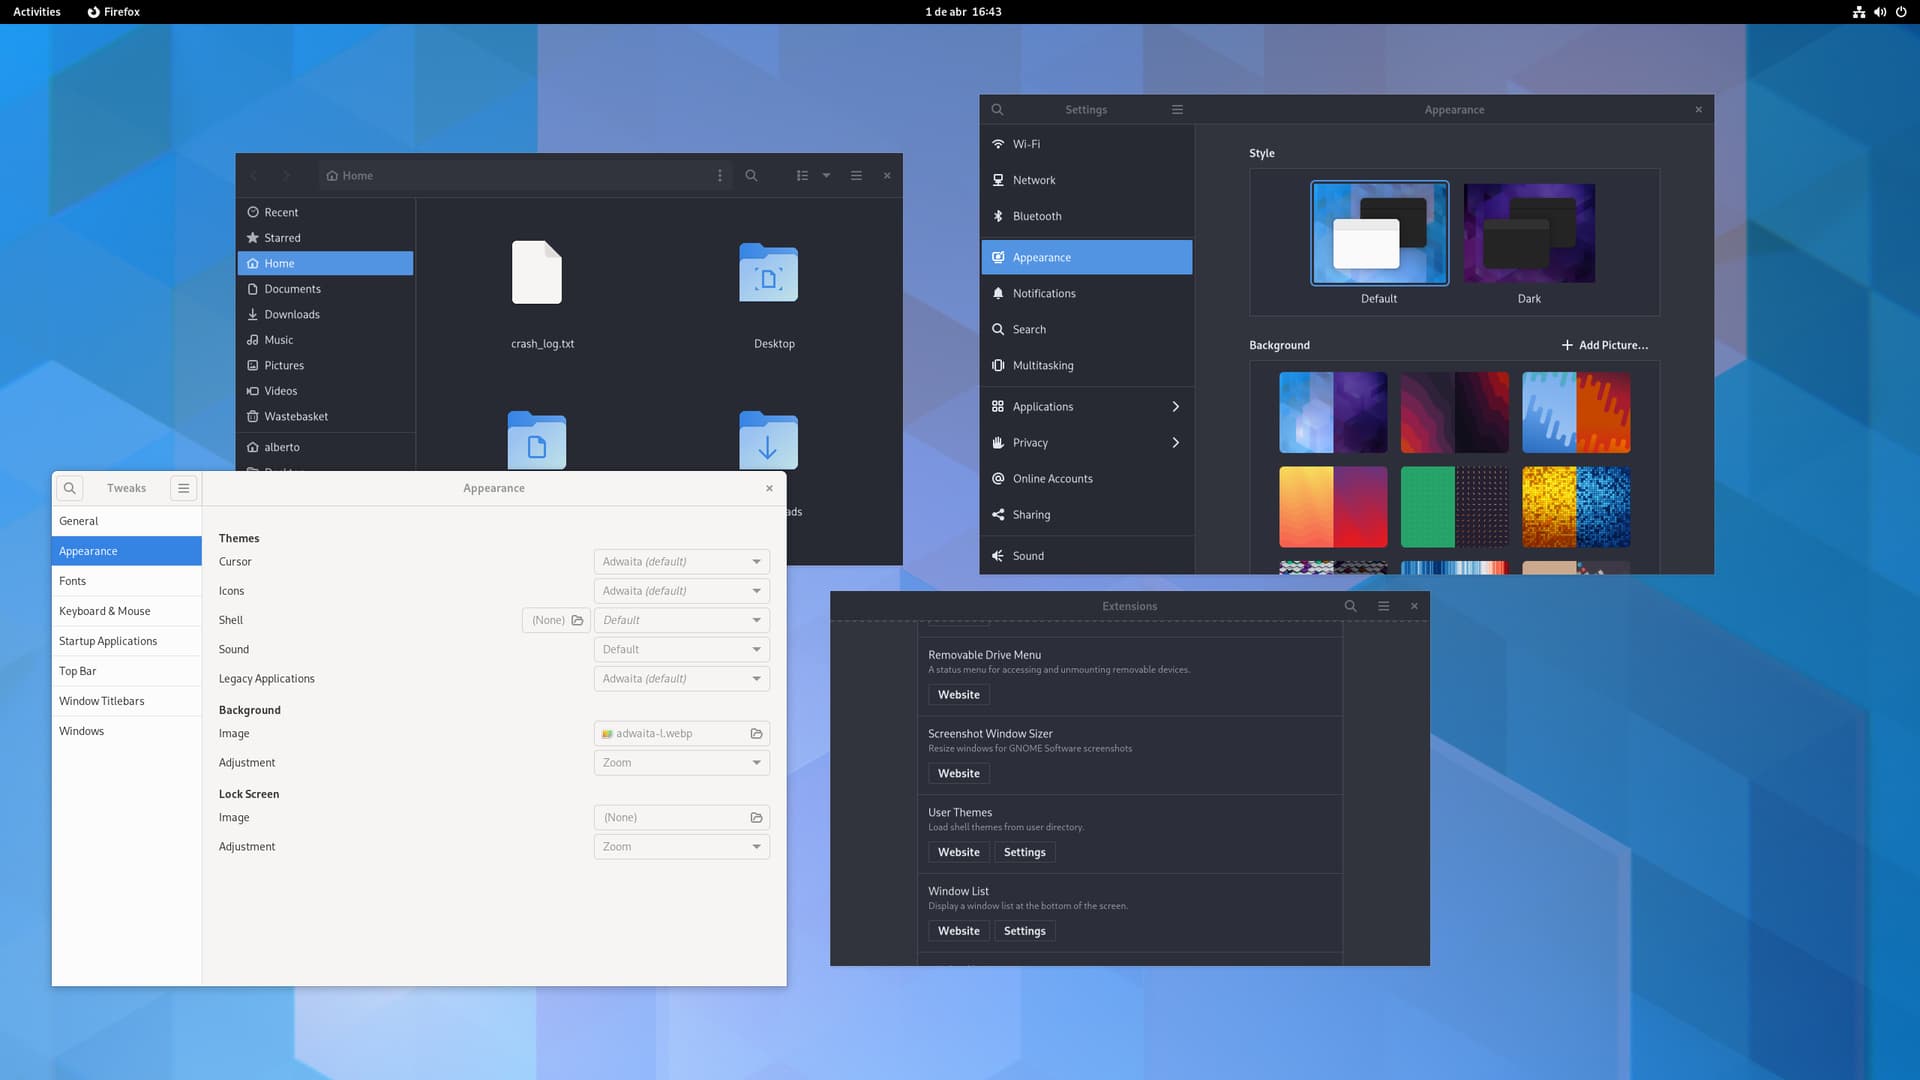Viewport: 1920px width, 1080px height.
Task: Select Bluetooth in Settings sidebar
Action: [1087, 216]
